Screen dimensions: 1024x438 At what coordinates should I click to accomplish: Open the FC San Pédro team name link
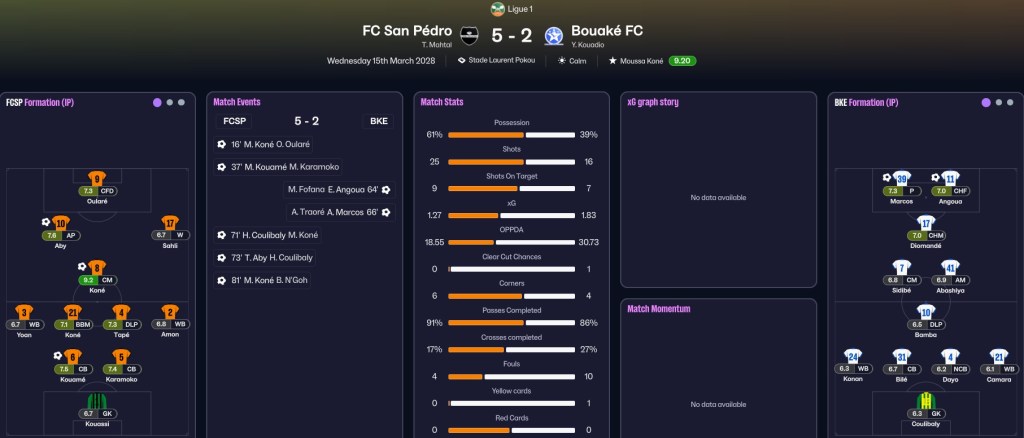(407, 30)
